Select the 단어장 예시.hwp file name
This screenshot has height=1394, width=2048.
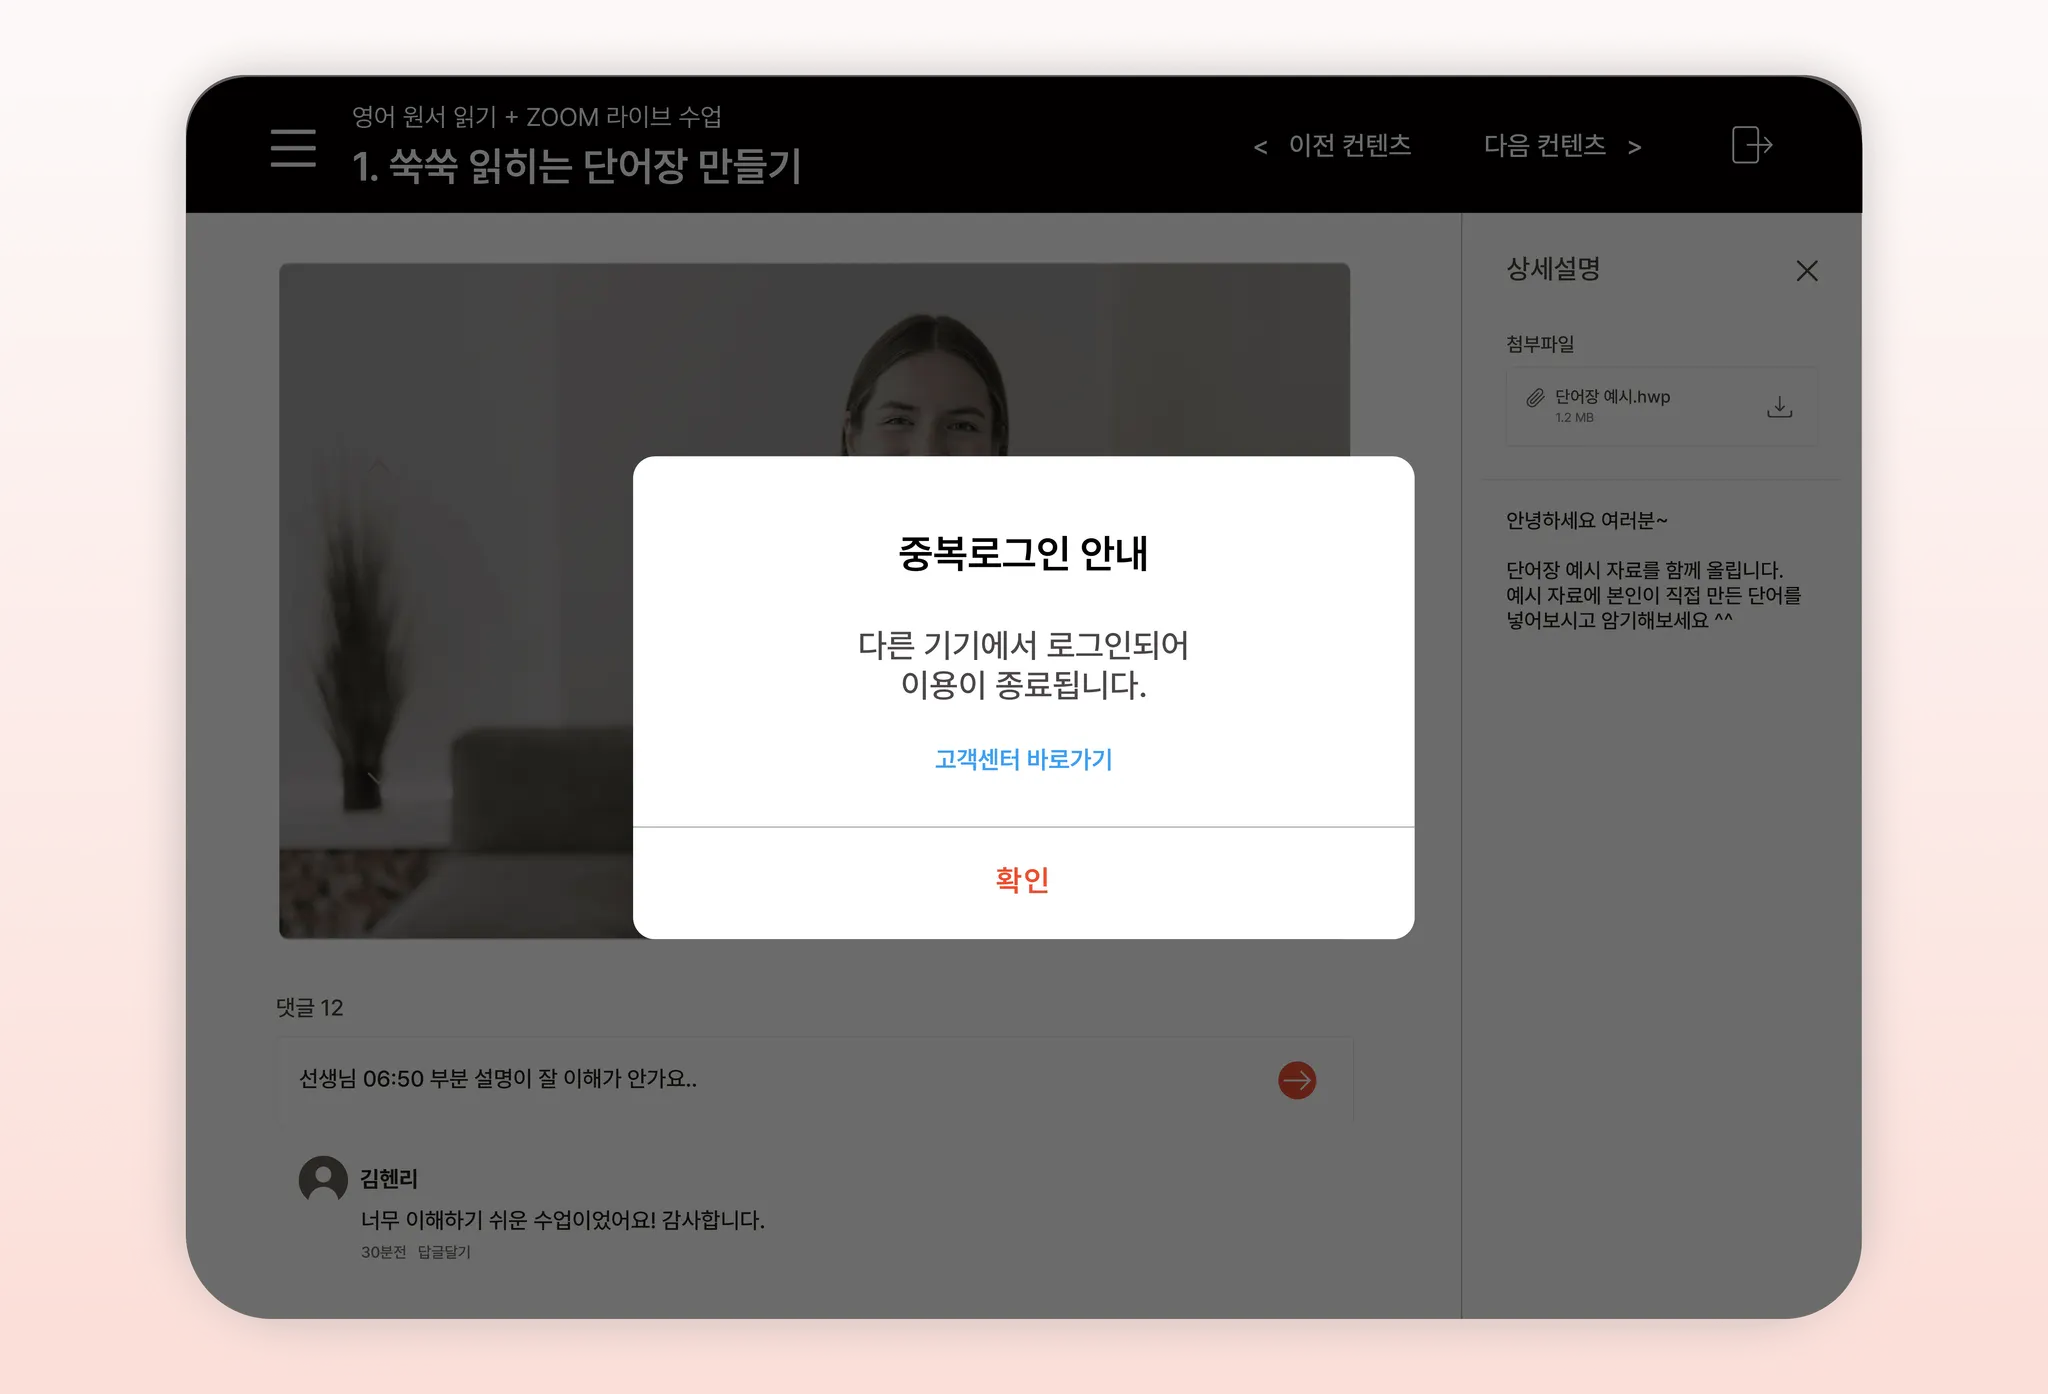(1612, 397)
